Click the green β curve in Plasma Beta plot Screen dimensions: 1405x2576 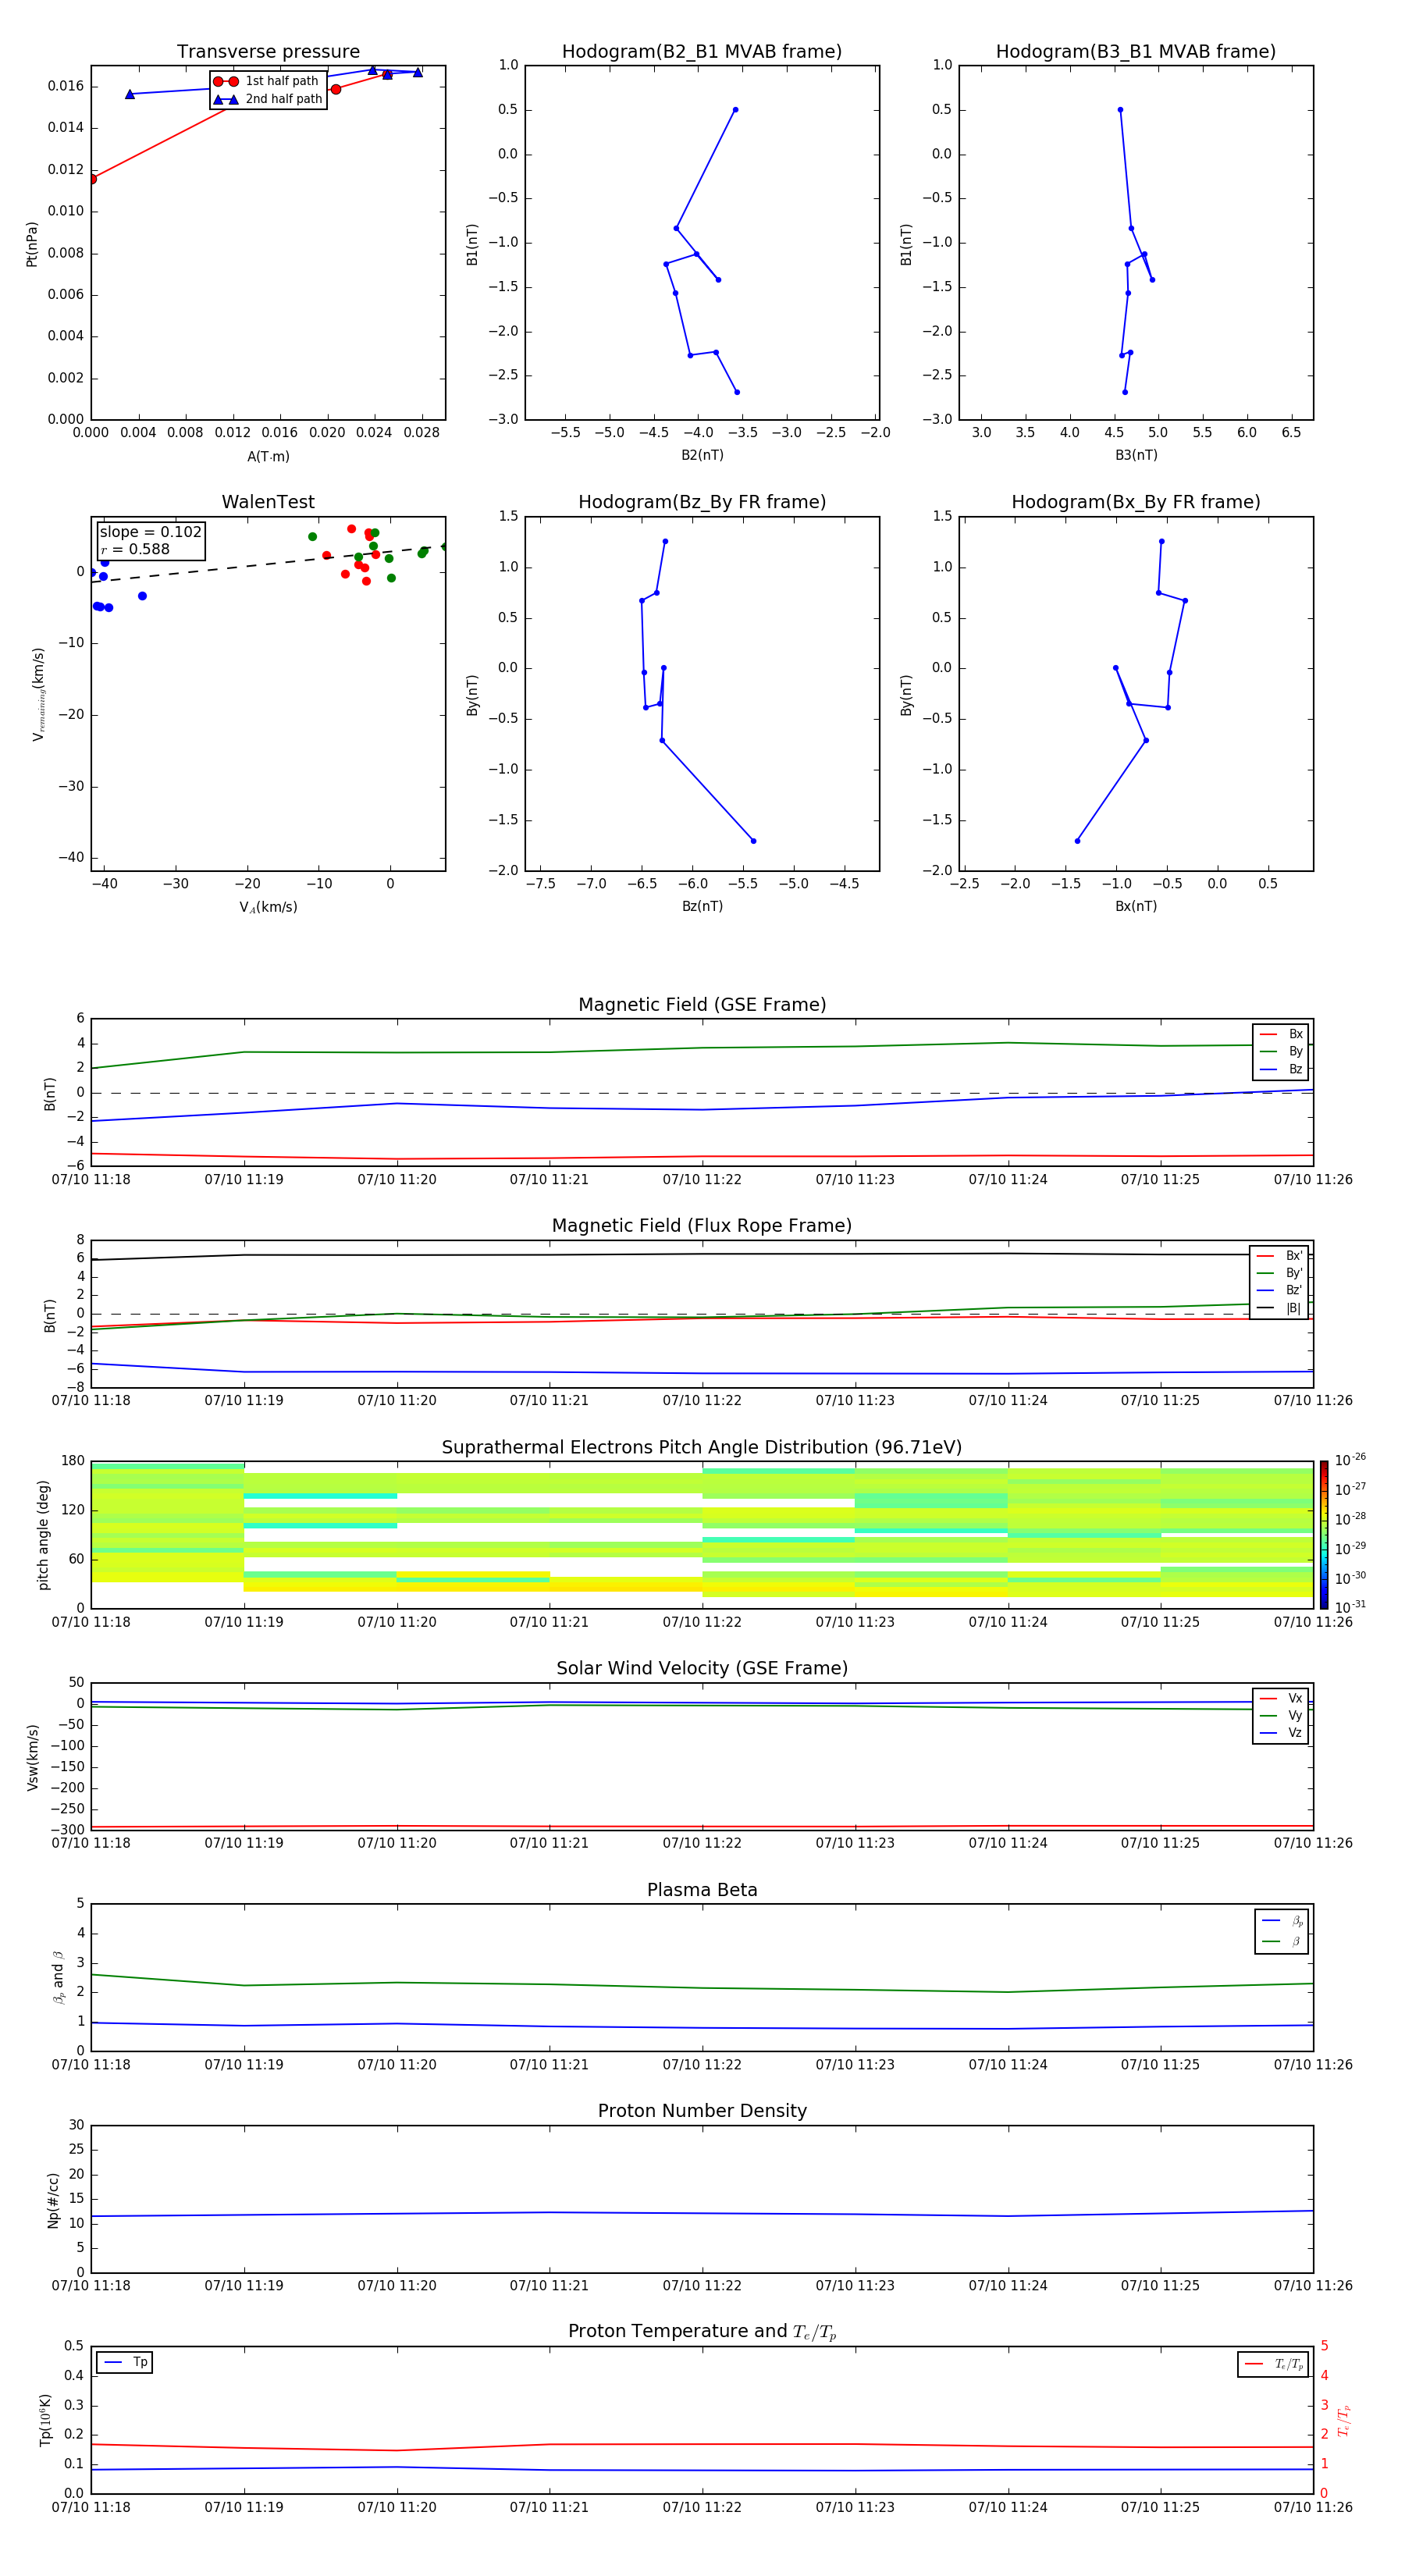click(702, 1988)
